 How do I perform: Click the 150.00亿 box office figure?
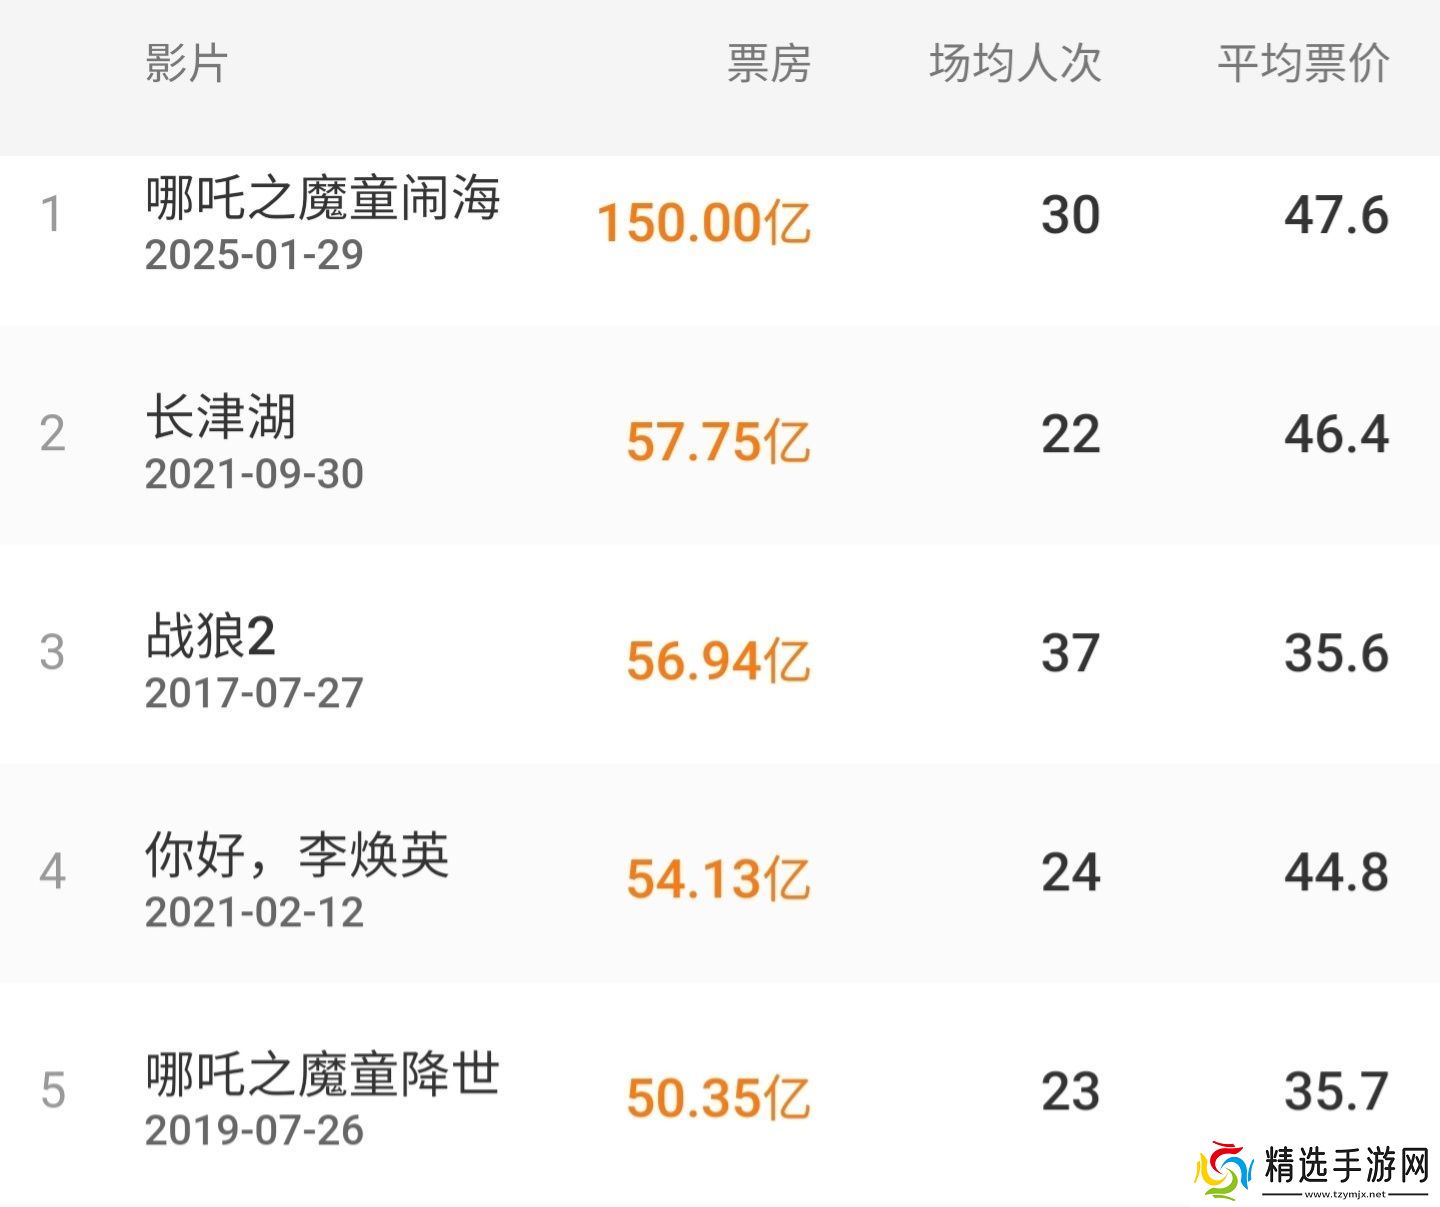703,221
